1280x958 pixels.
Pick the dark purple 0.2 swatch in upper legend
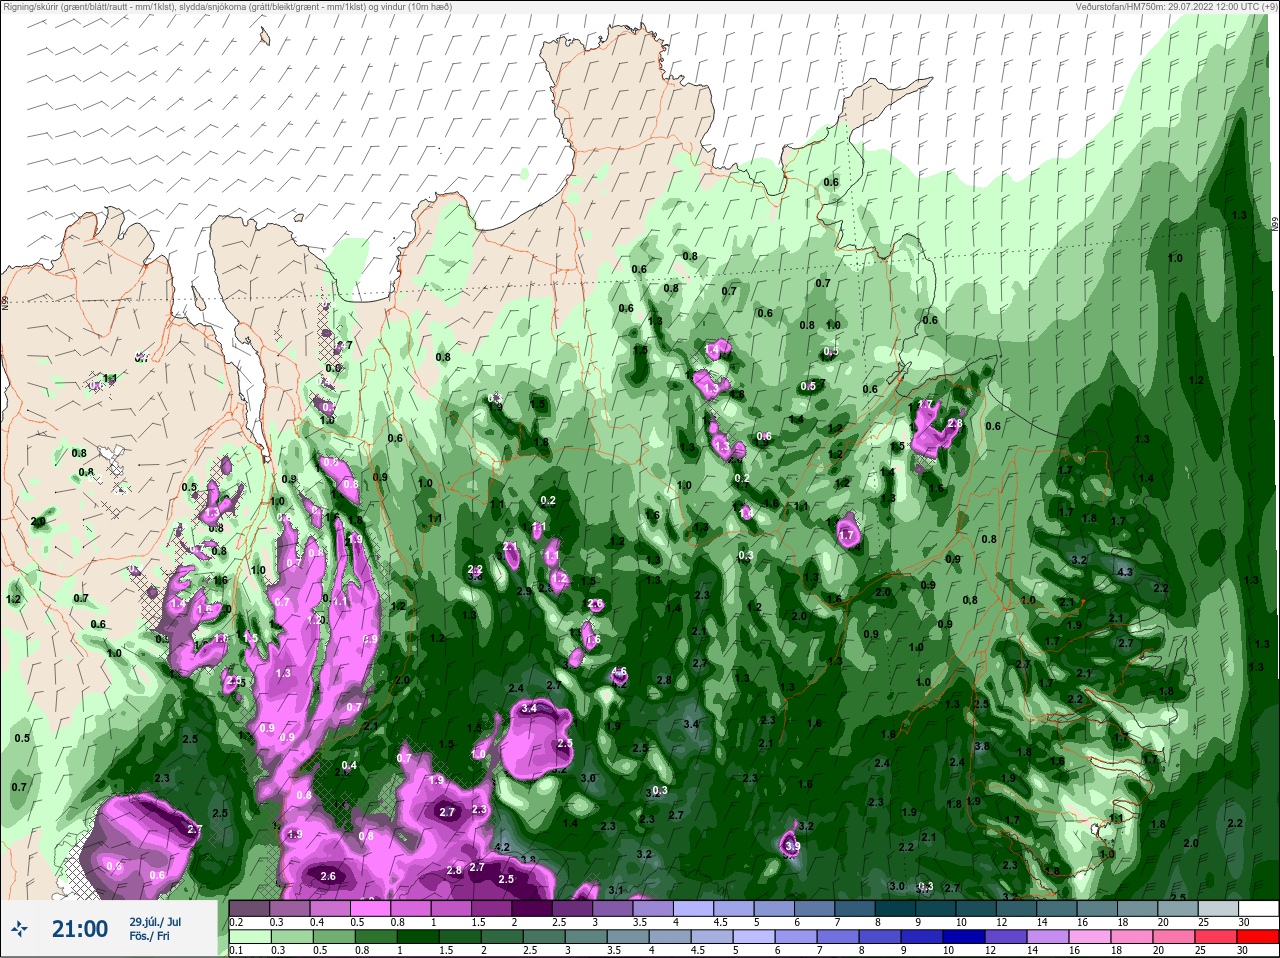[x=249, y=908]
